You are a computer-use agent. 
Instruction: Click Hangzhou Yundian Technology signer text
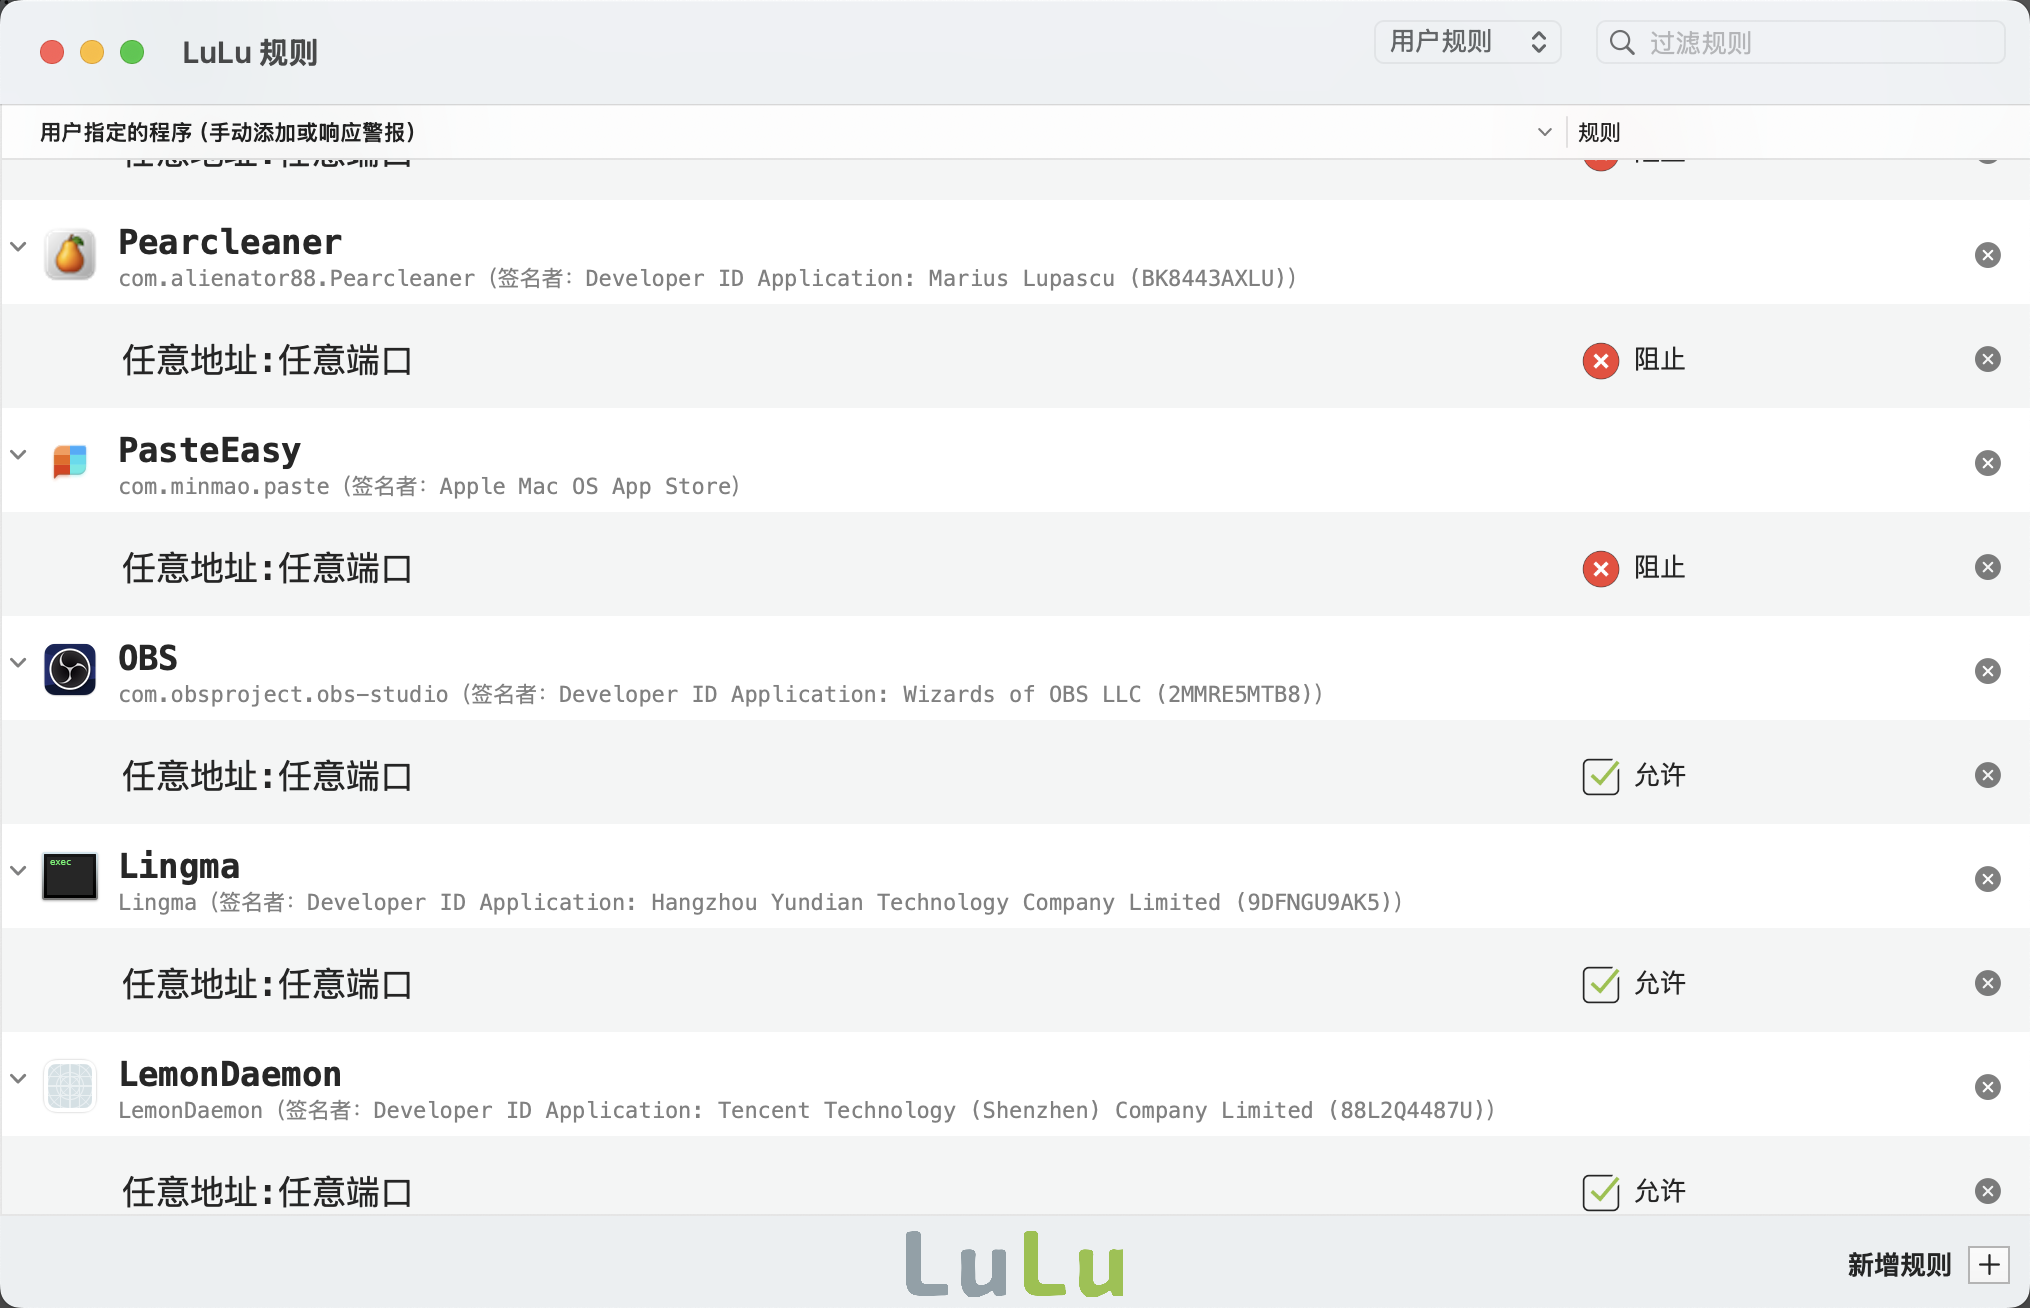[760, 902]
